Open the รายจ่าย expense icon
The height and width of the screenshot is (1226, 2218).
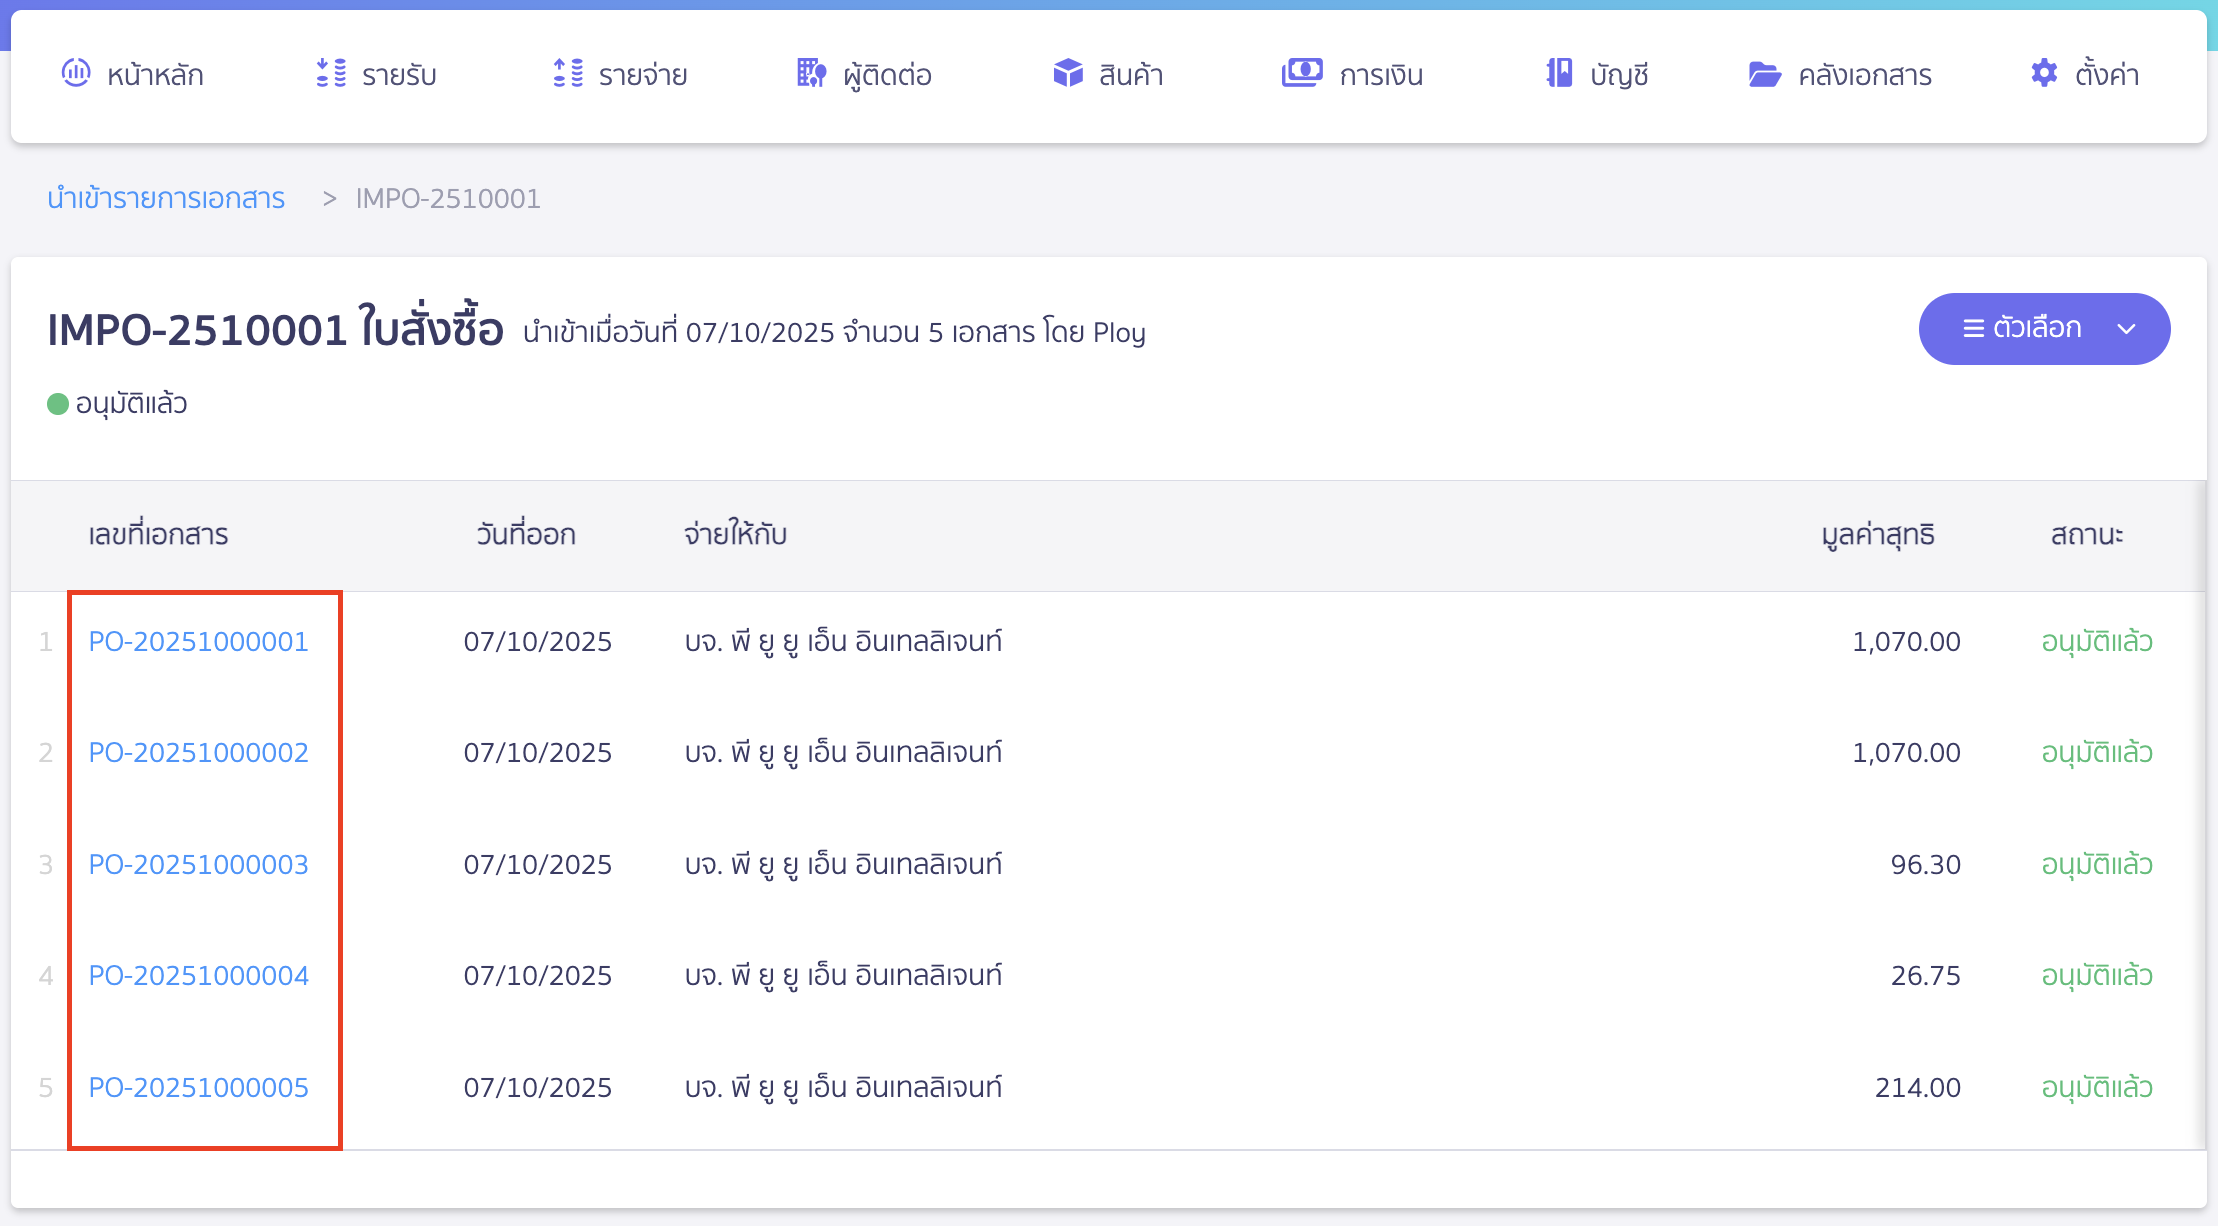click(x=567, y=73)
